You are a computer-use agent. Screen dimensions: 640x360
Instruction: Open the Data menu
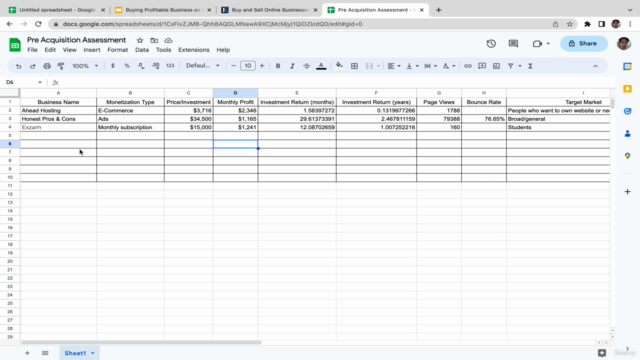coord(142,50)
